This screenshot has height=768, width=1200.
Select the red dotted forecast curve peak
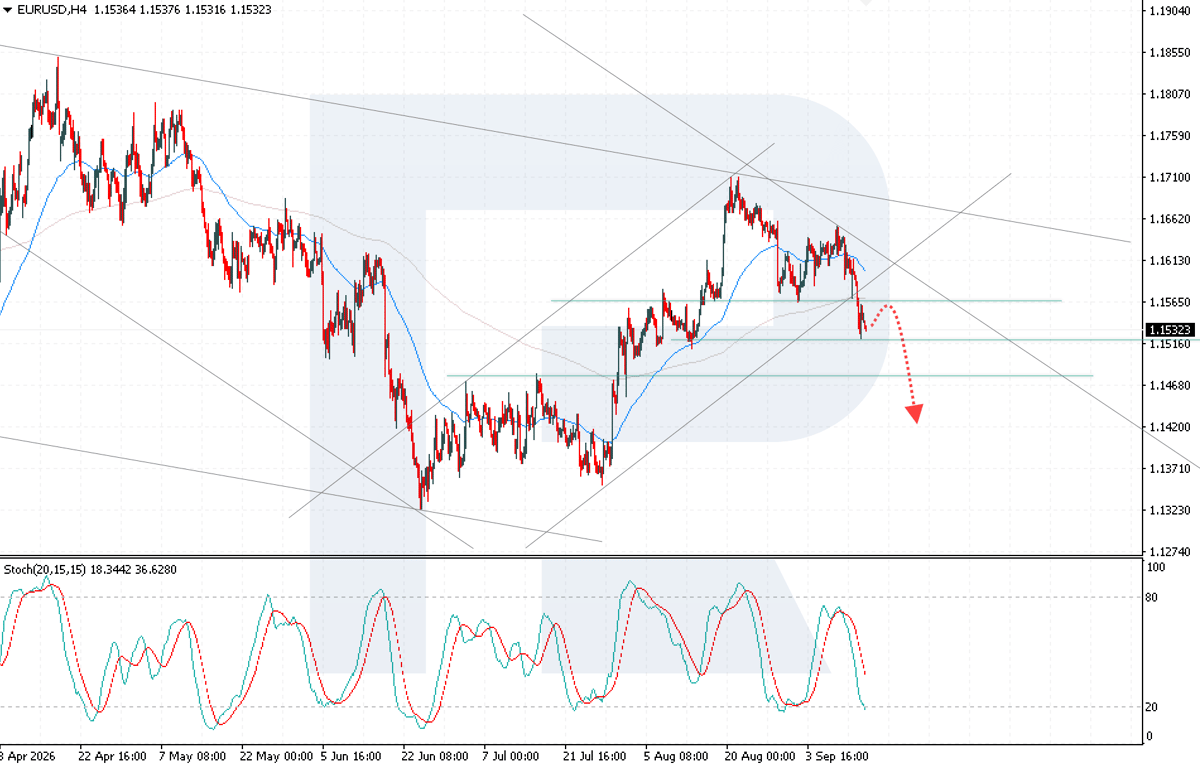tap(886, 304)
